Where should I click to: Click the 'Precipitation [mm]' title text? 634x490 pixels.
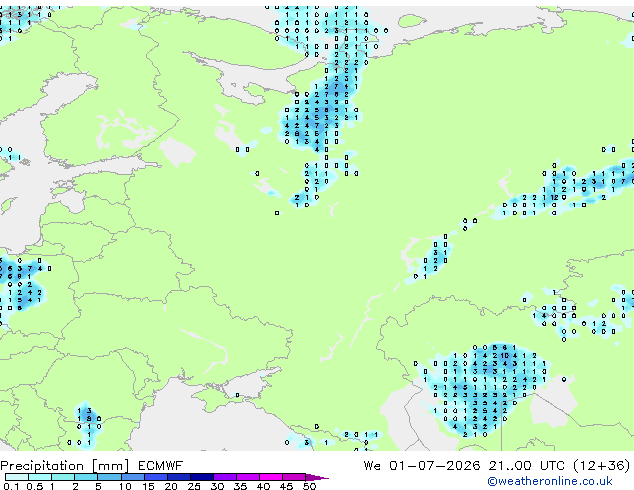point(65,466)
